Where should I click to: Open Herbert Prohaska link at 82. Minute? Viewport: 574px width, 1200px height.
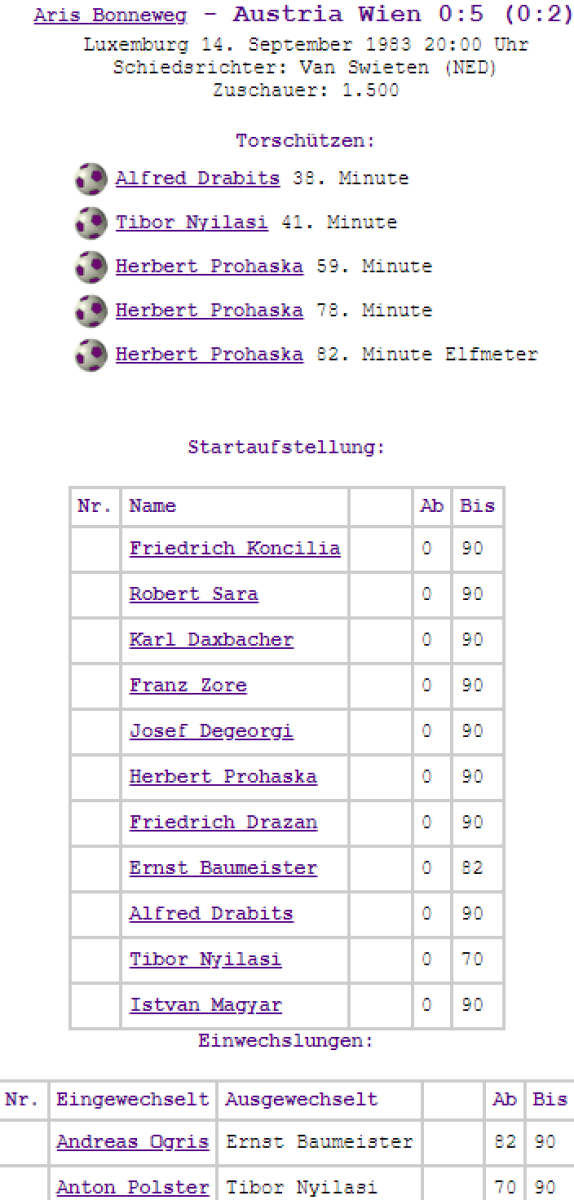pyautogui.click(x=209, y=355)
